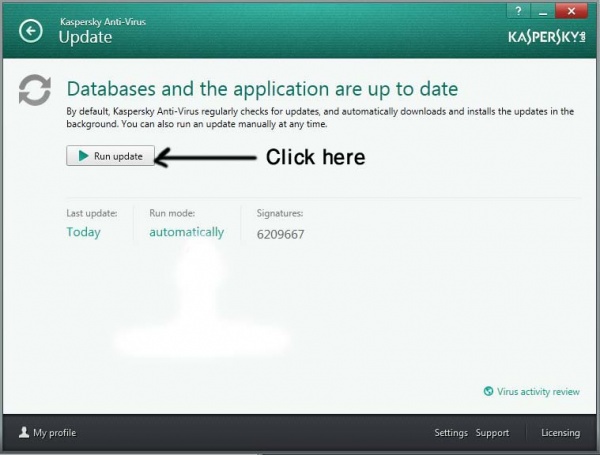Click the My profile person icon
The image size is (600, 455).
point(24,432)
